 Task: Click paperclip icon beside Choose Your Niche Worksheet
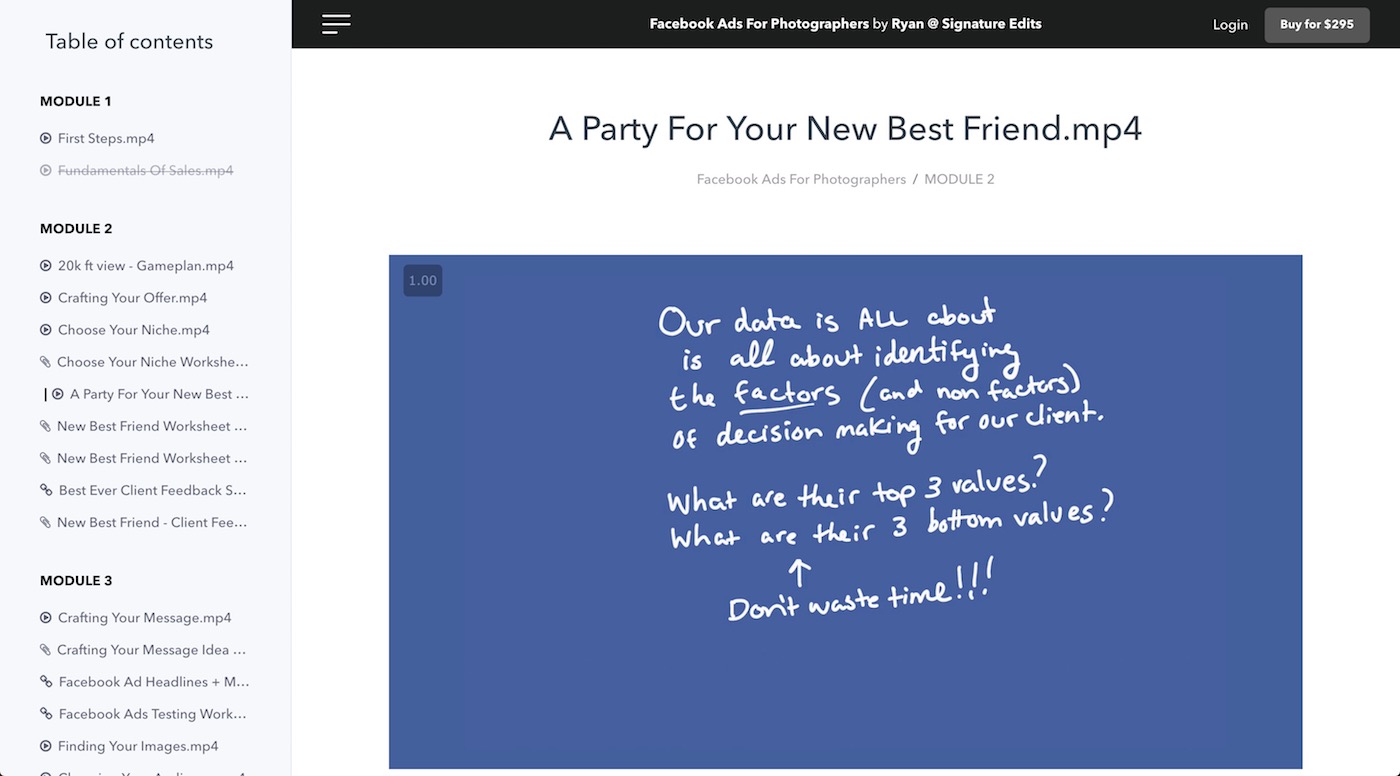45,362
